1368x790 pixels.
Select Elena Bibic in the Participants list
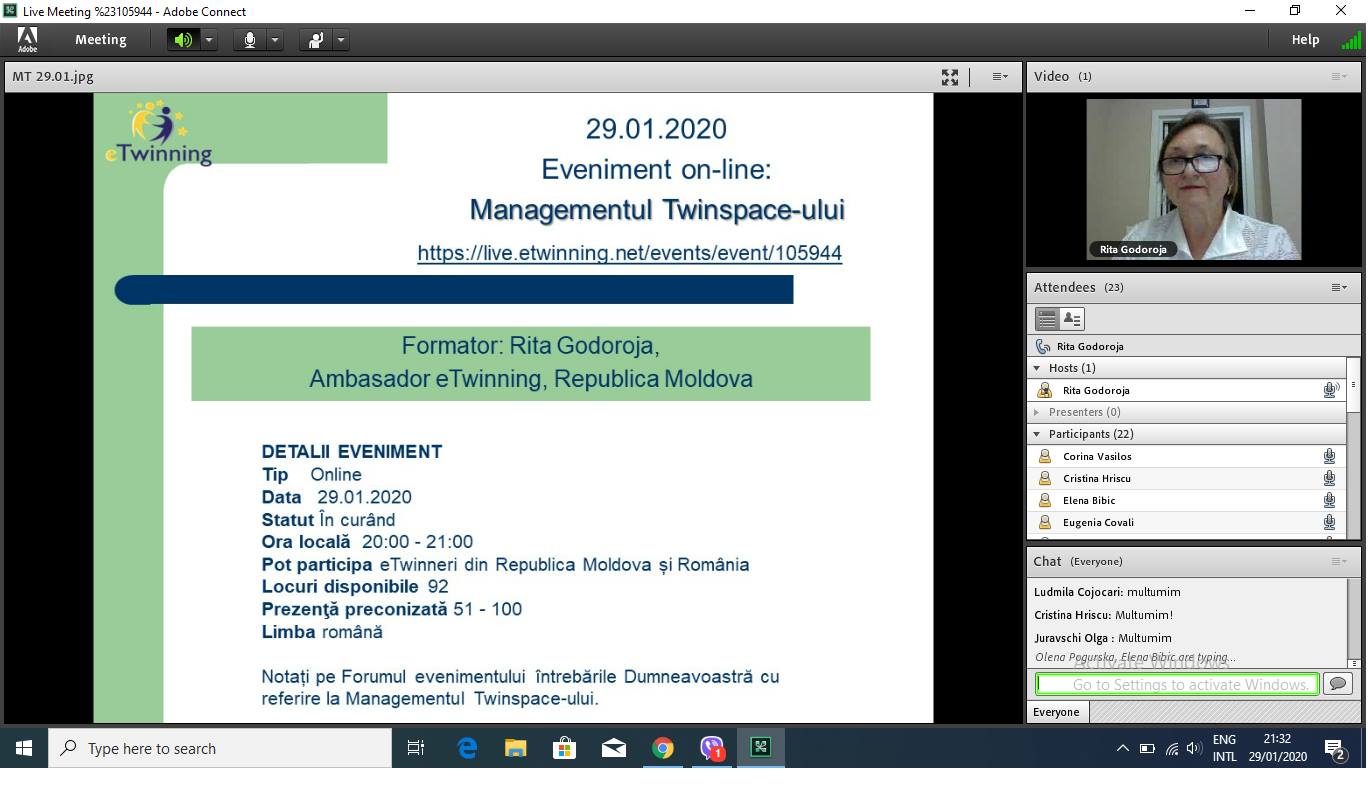point(1187,500)
